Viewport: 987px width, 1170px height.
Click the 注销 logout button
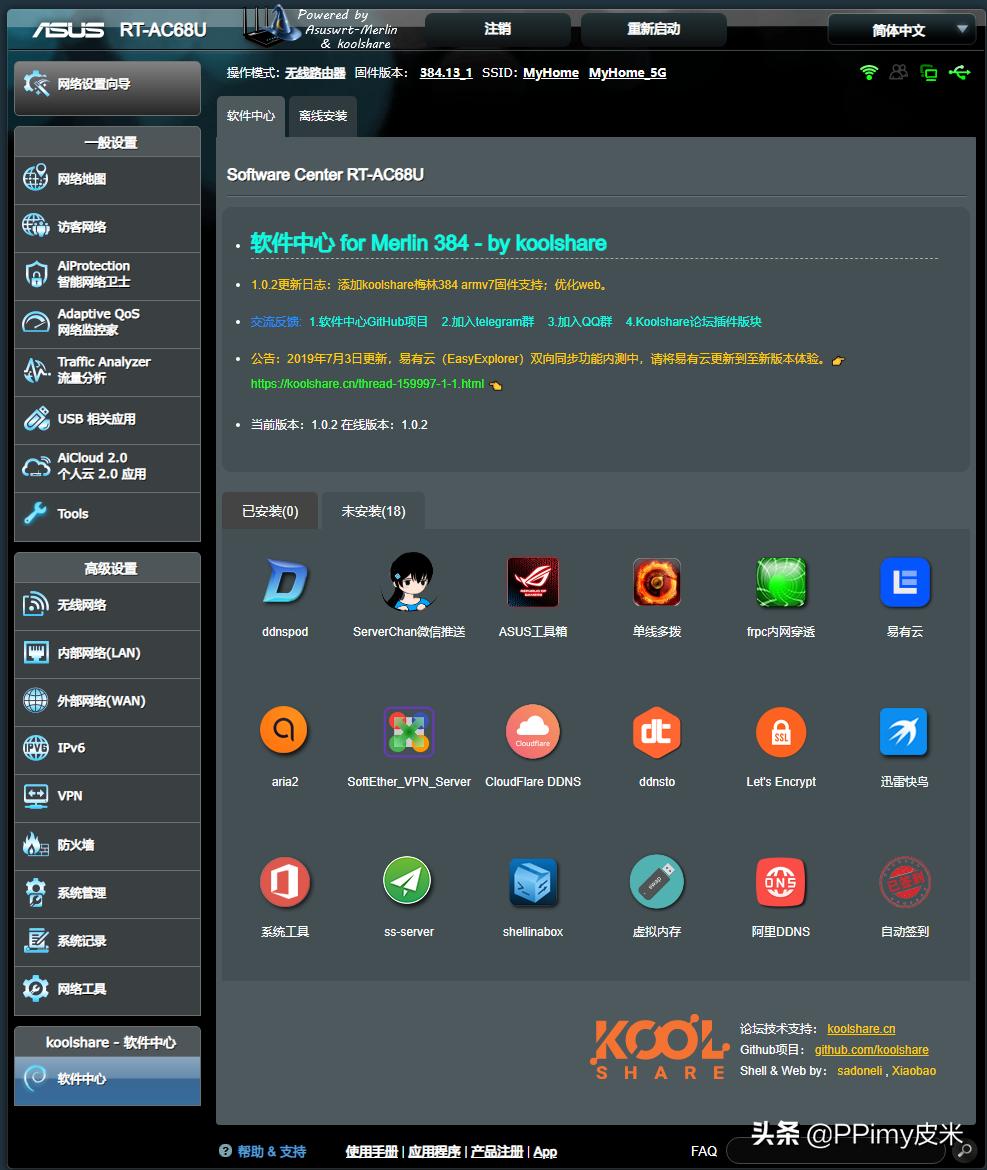[497, 29]
